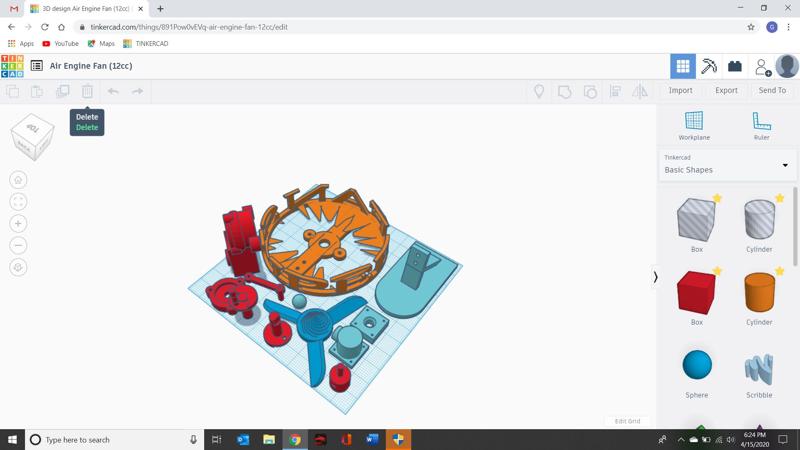Select the 3D design grid view icon

coord(683,66)
